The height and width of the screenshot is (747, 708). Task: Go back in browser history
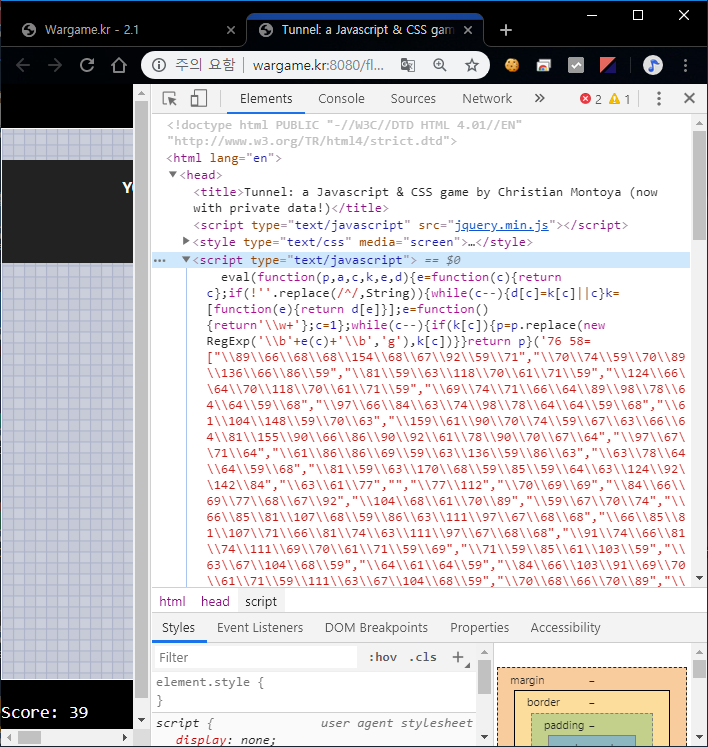[23, 65]
